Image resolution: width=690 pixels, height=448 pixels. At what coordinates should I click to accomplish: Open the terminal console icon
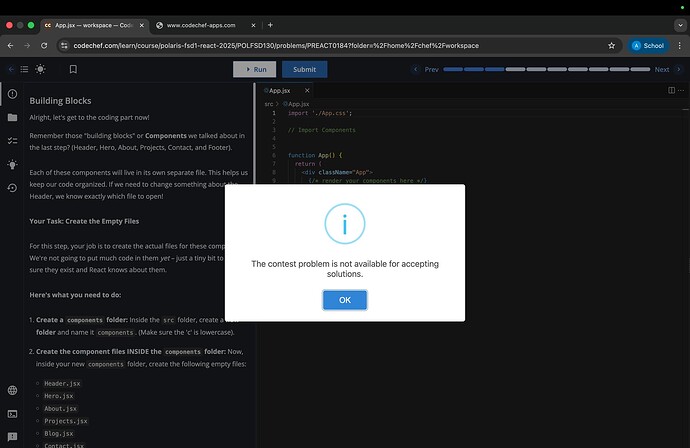click(x=12, y=414)
